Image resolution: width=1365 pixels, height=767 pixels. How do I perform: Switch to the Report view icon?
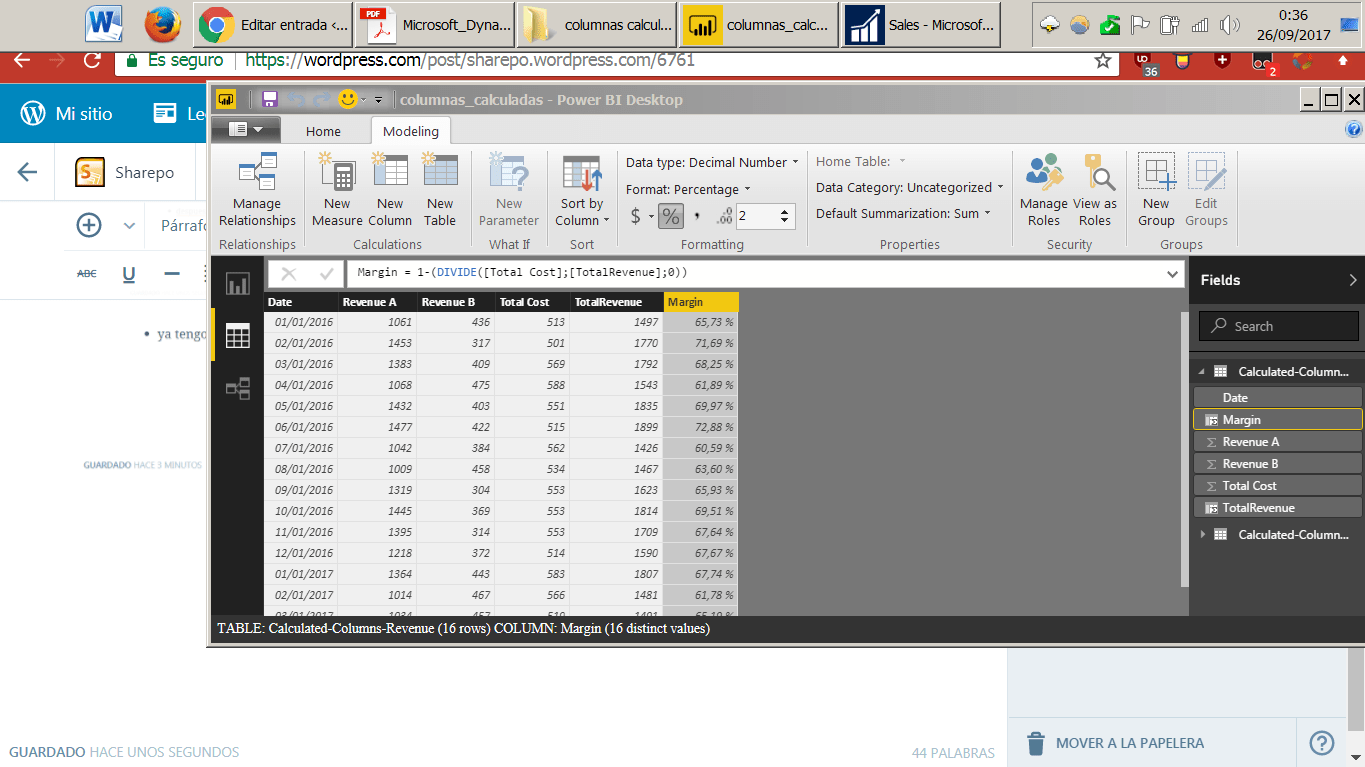tap(238, 284)
